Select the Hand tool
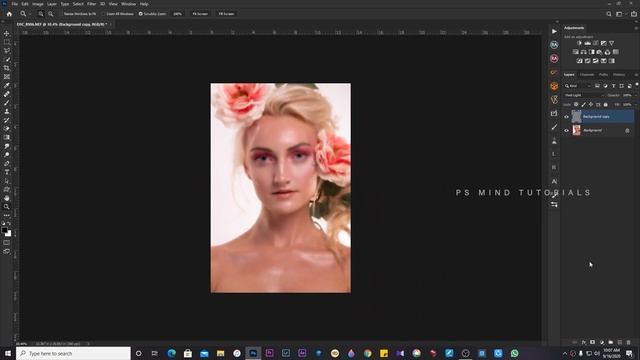This screenshot has width=640, height=360. tap(7, 198)
